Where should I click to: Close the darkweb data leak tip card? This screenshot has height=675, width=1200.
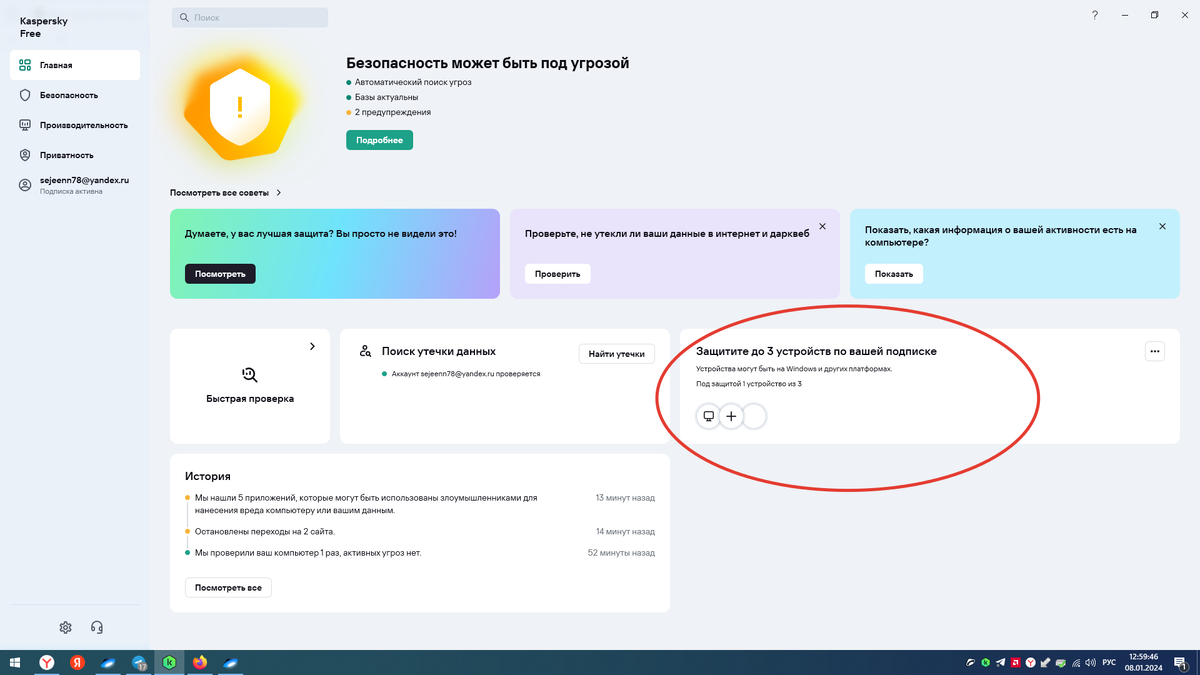(x=823, y=226)
